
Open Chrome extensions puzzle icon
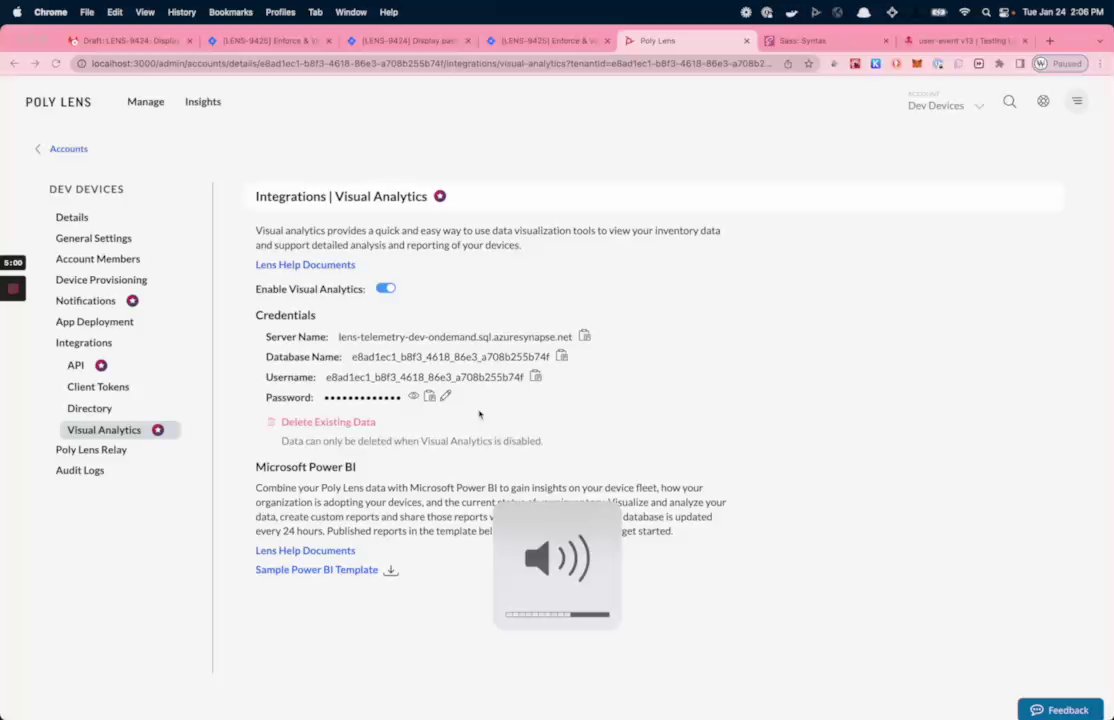click(1000, 63)
